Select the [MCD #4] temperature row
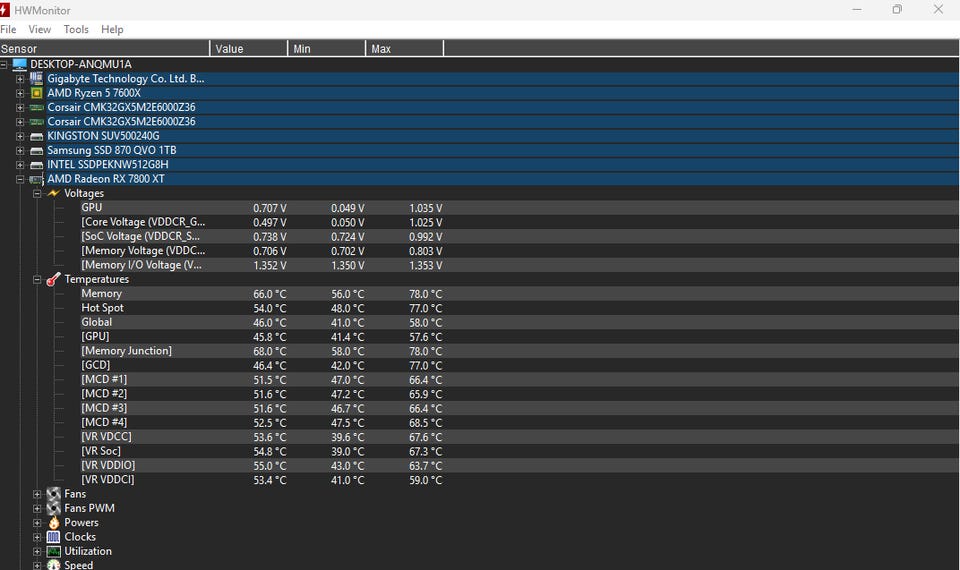 click(104, 422)
